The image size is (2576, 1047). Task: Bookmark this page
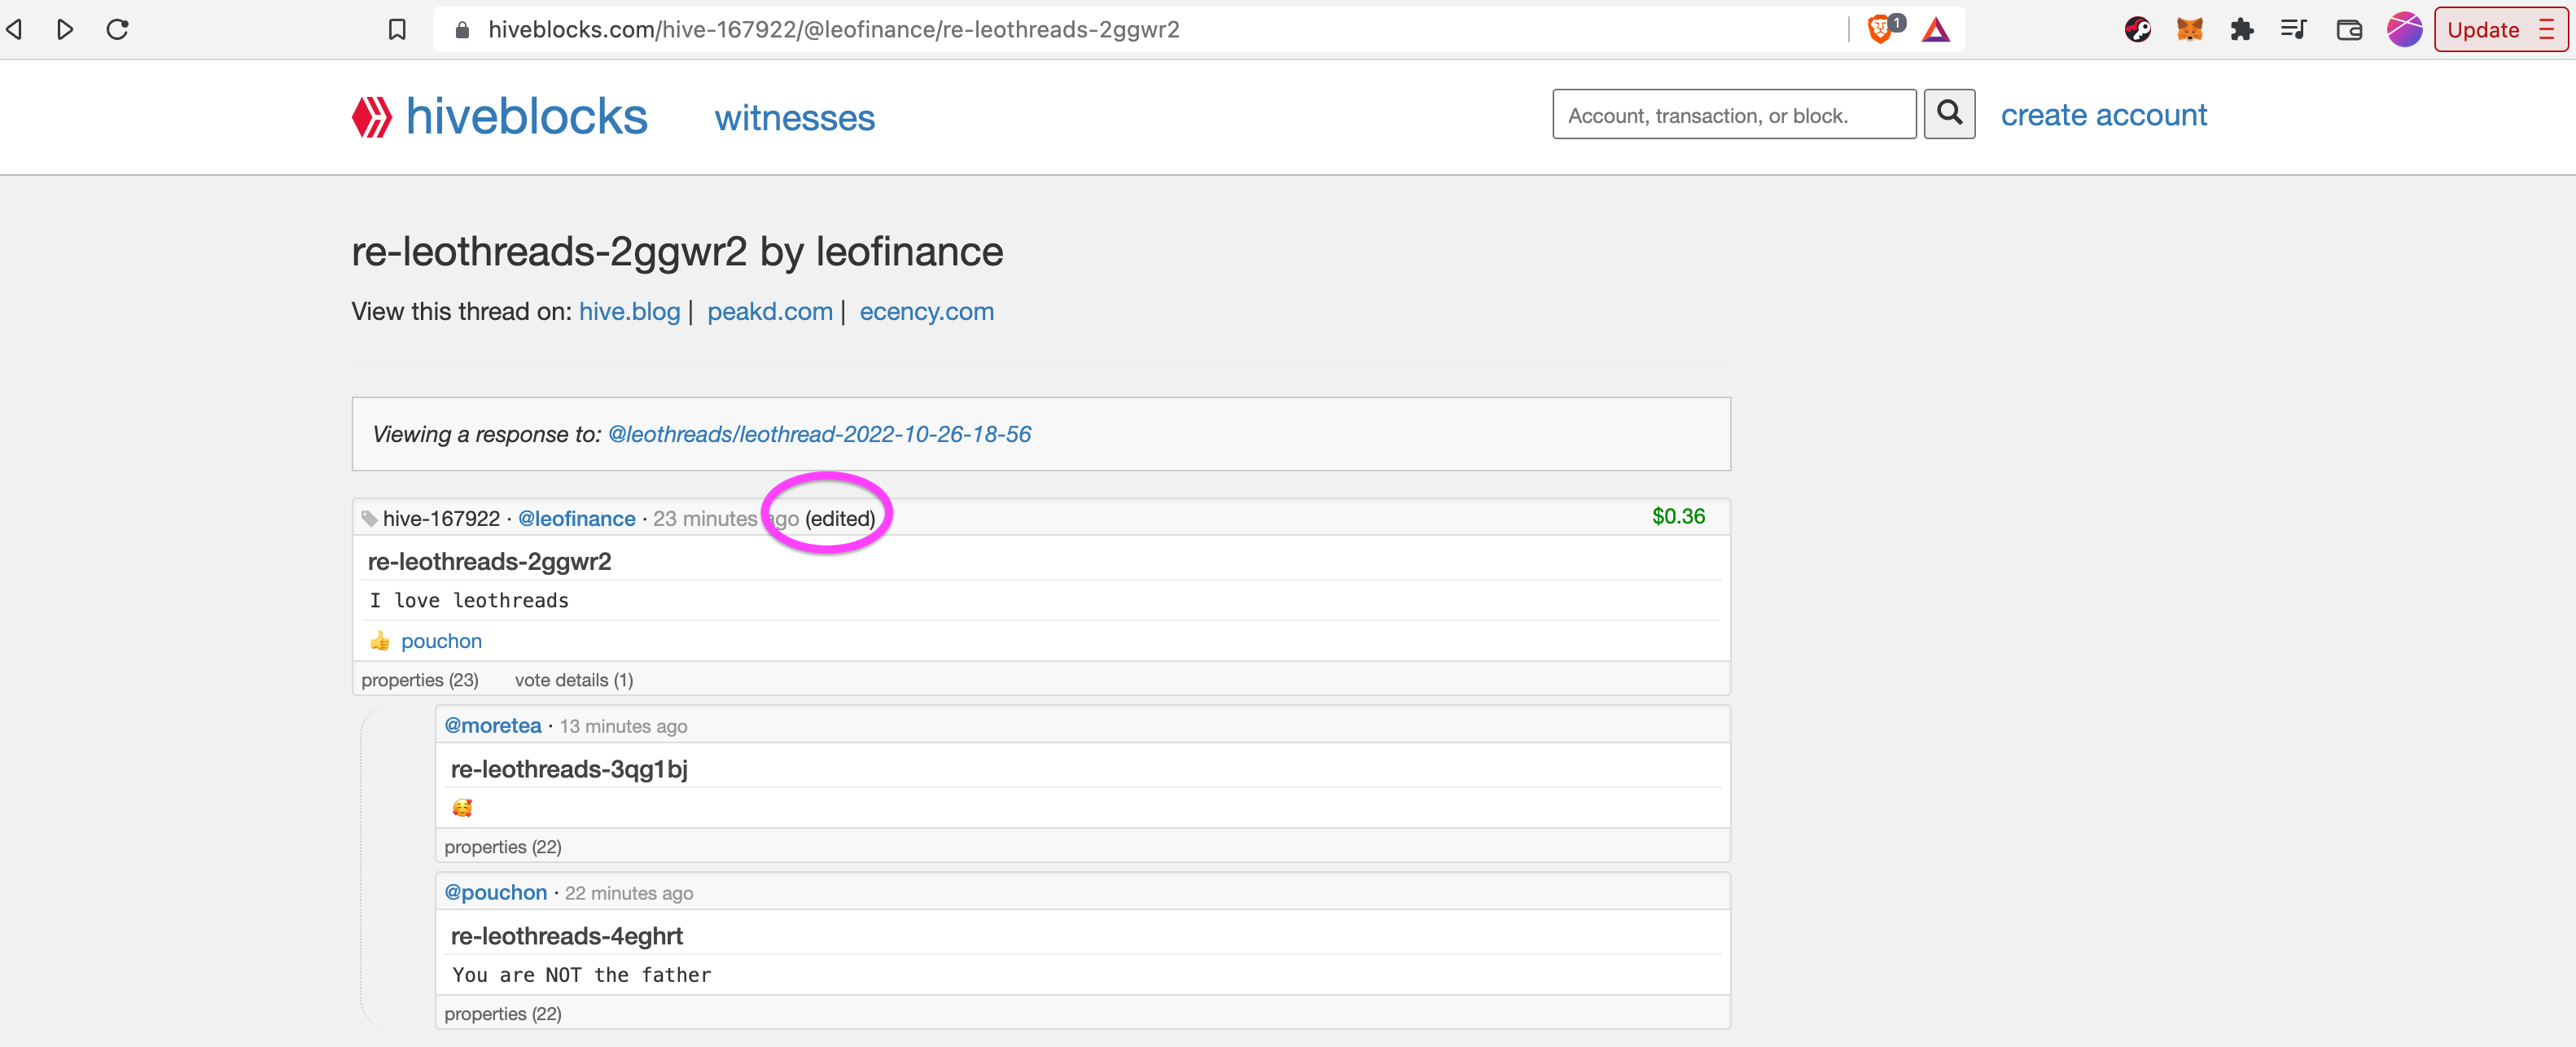click(x=397, y=30)
